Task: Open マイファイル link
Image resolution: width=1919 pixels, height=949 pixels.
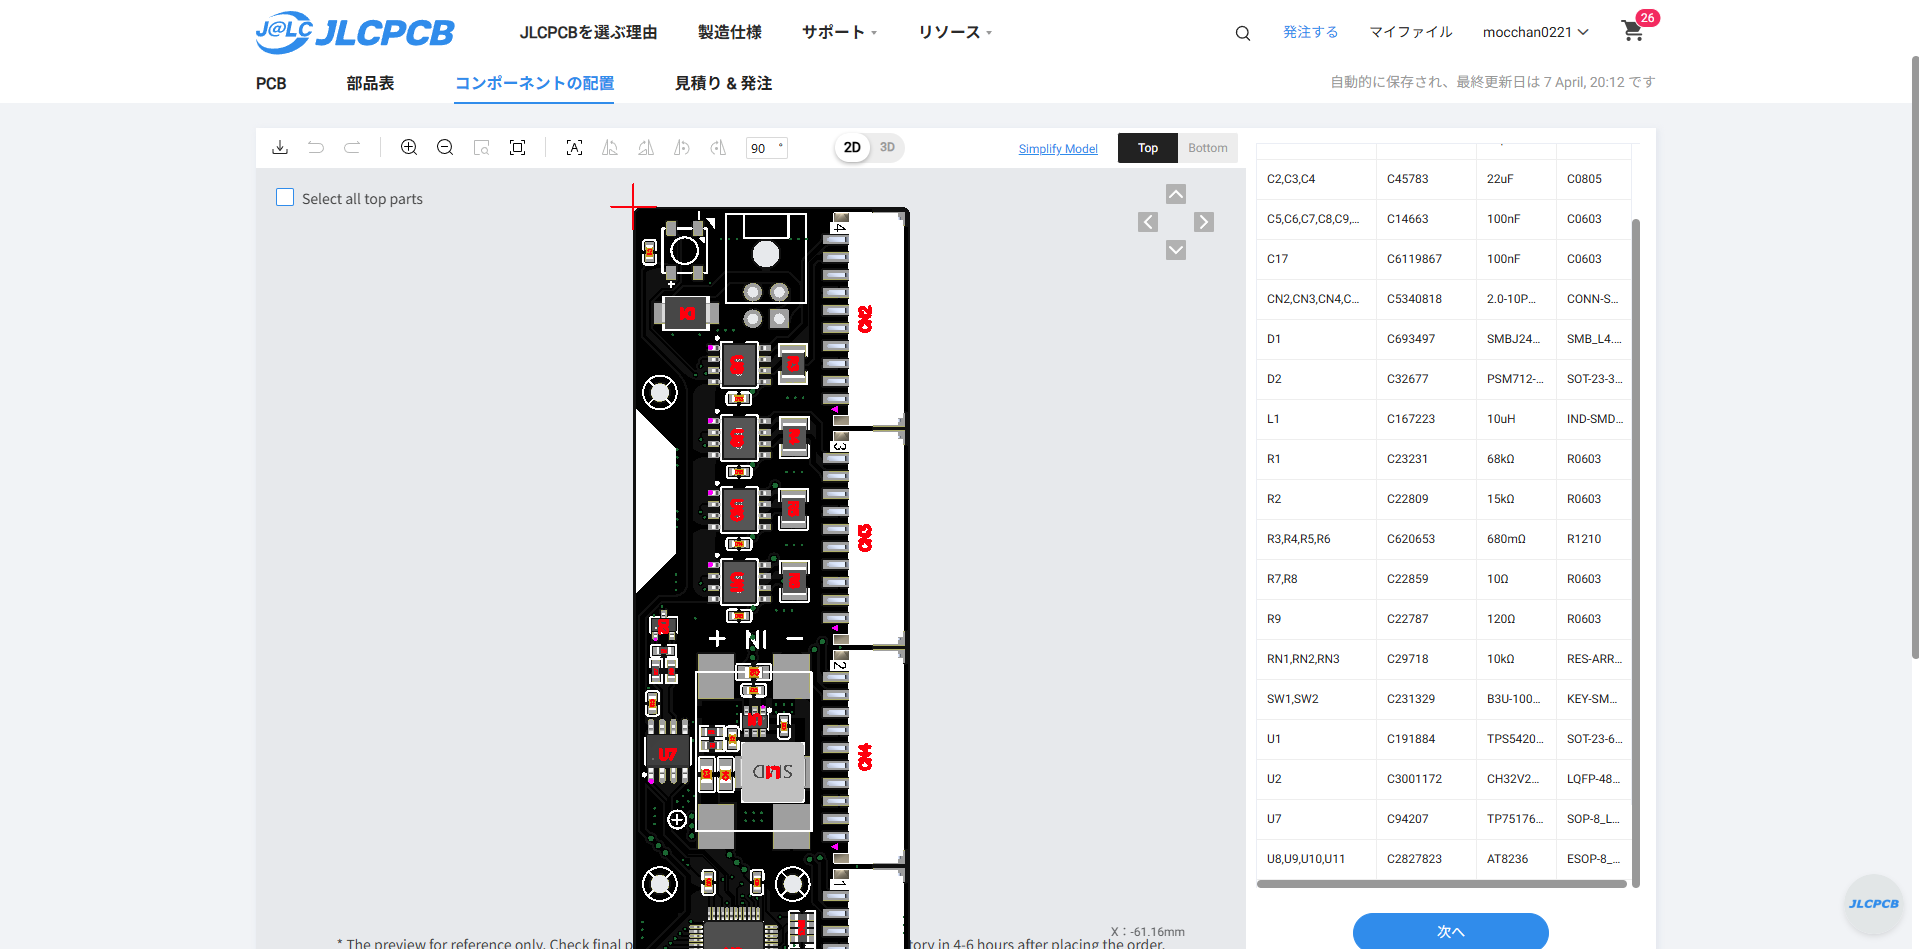Action: [x=1411, y=32]
